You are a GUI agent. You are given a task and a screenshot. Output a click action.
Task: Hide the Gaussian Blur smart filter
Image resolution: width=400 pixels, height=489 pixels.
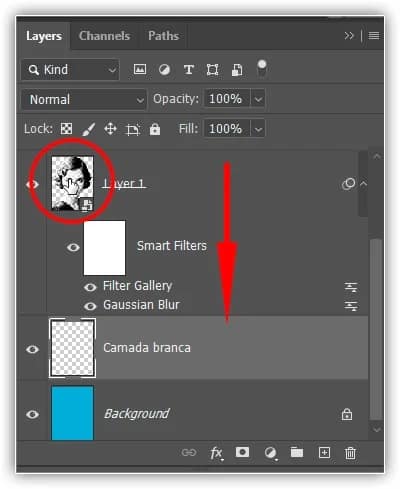coord(90,306)
